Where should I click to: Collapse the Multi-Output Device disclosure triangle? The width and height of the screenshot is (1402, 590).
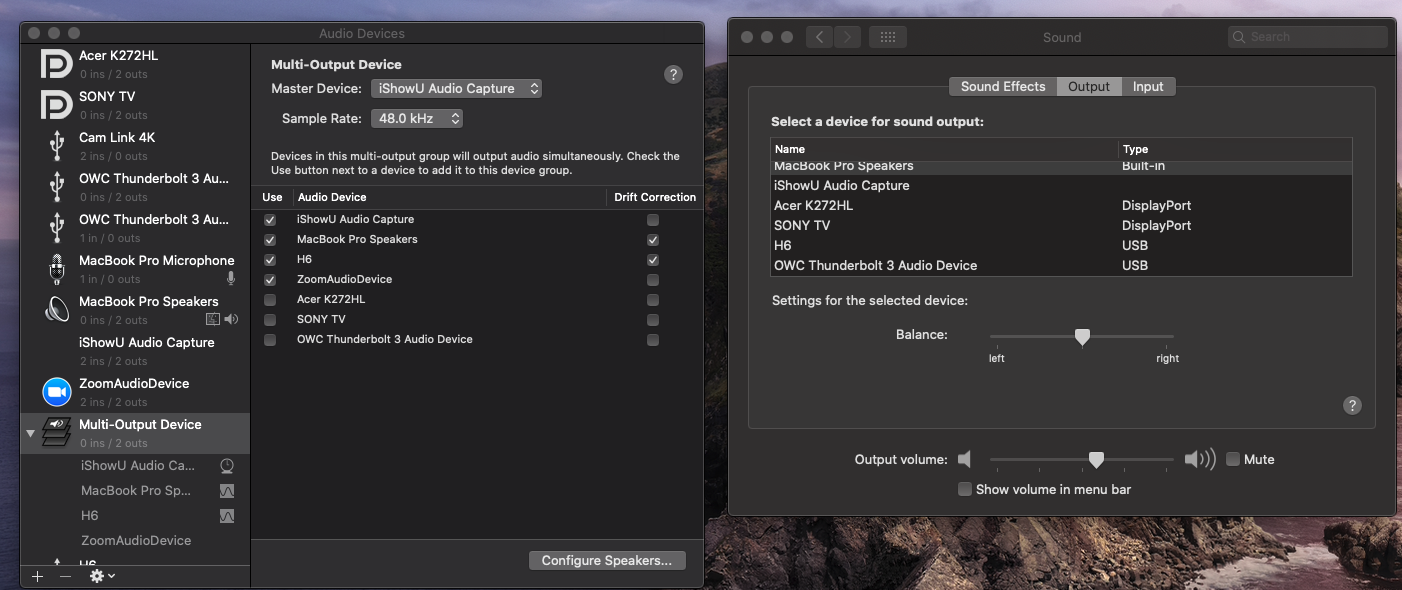30,433
